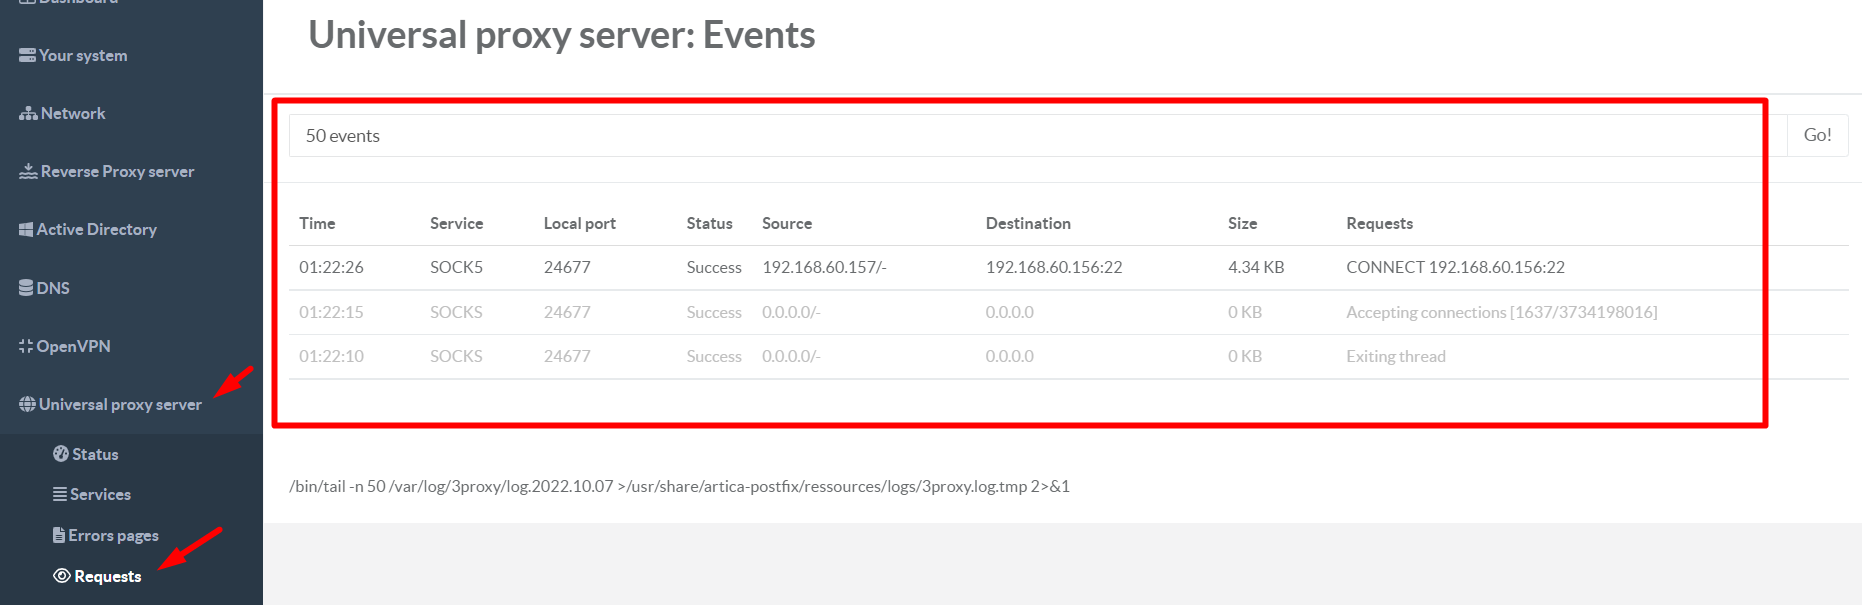Open the Requests submenu entry
The height and width of the screenshot is (605, 1862).
[107, 576]
